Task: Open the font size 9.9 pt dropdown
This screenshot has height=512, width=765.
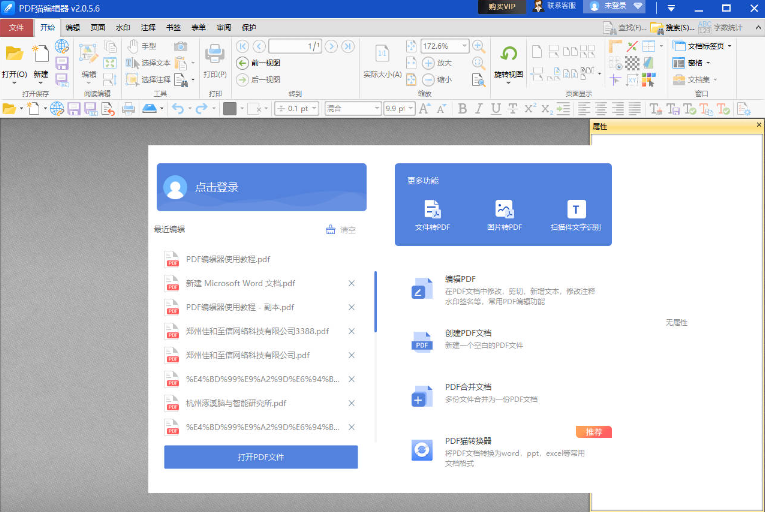Action: point(411,108)
